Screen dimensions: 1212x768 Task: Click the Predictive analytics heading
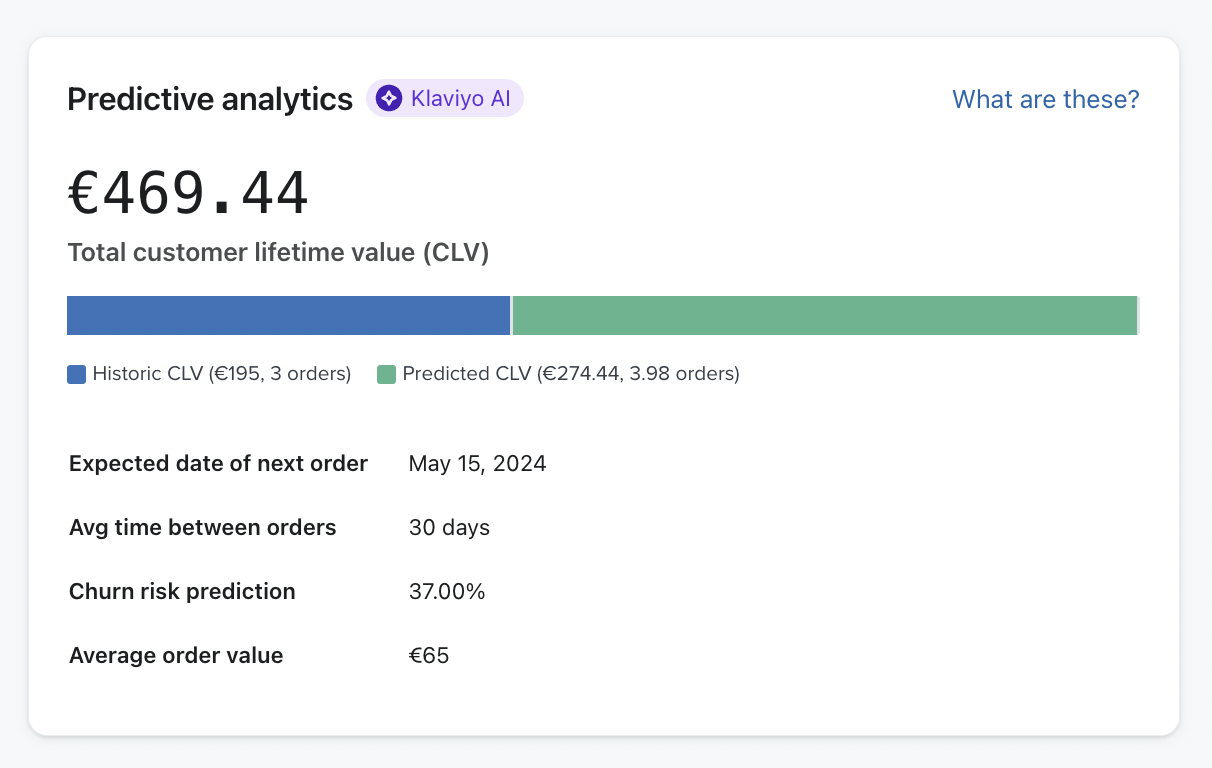(210, 99)
